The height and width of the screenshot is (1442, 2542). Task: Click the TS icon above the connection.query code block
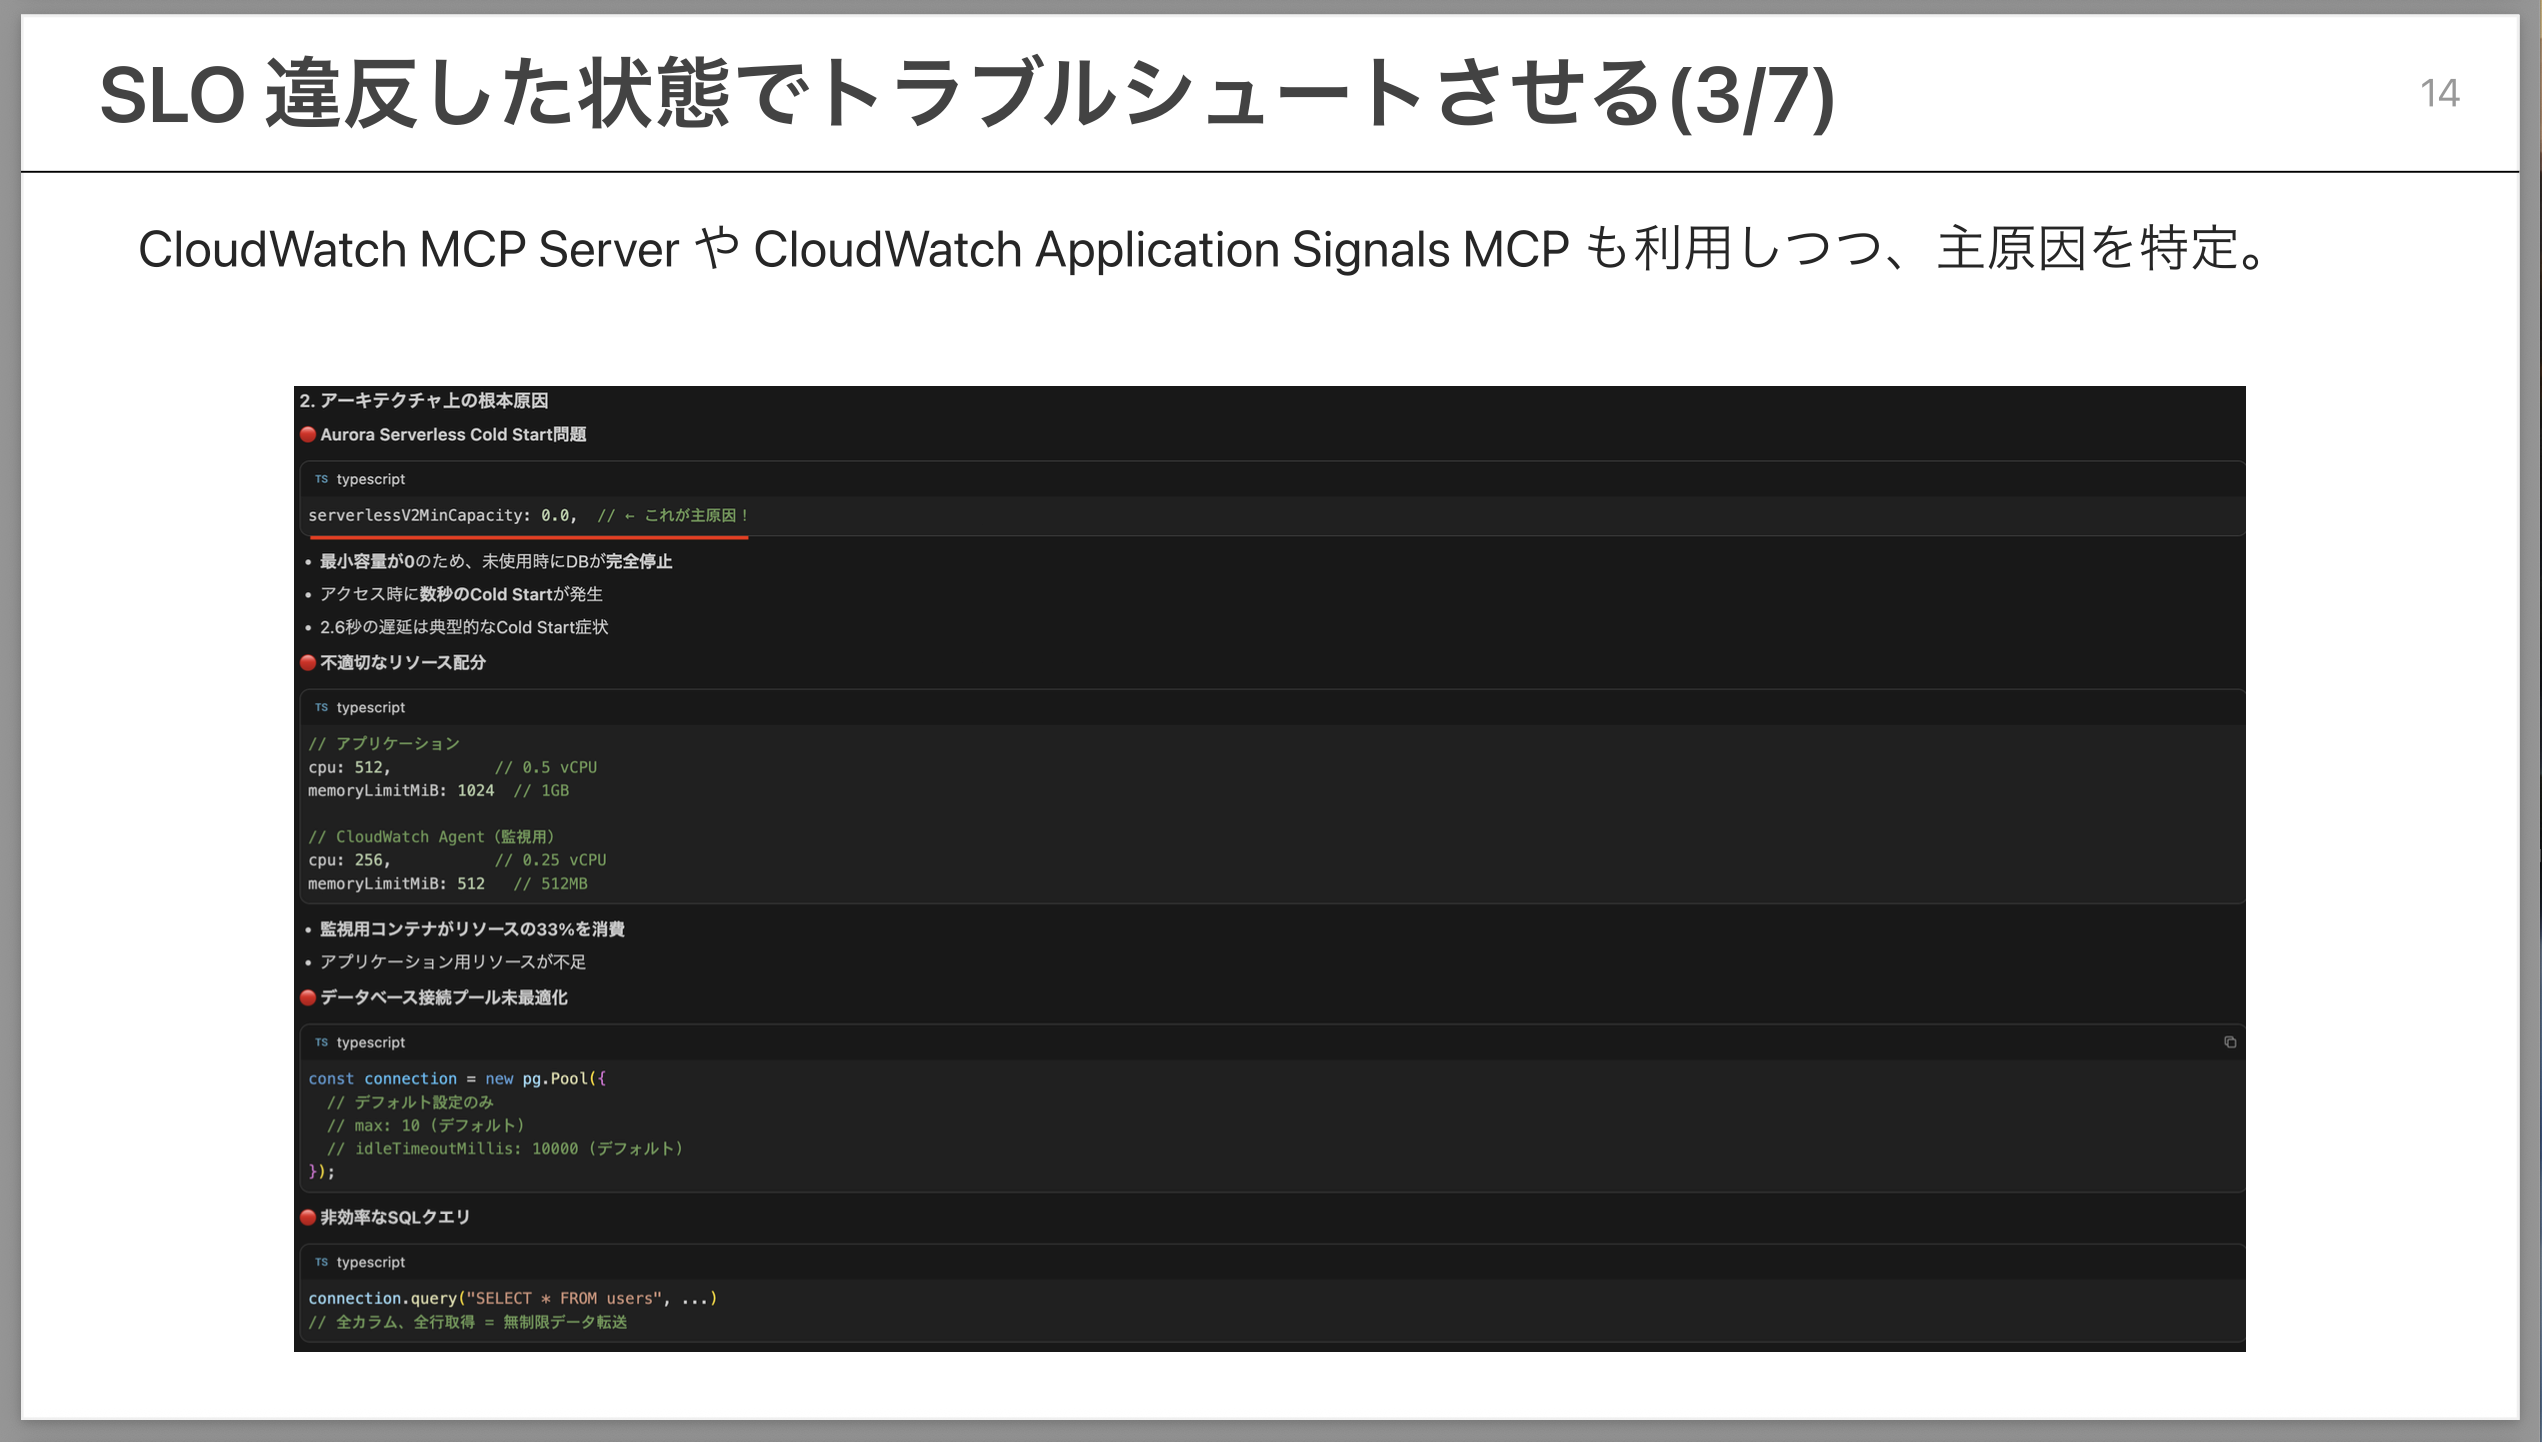(321, 1262)
